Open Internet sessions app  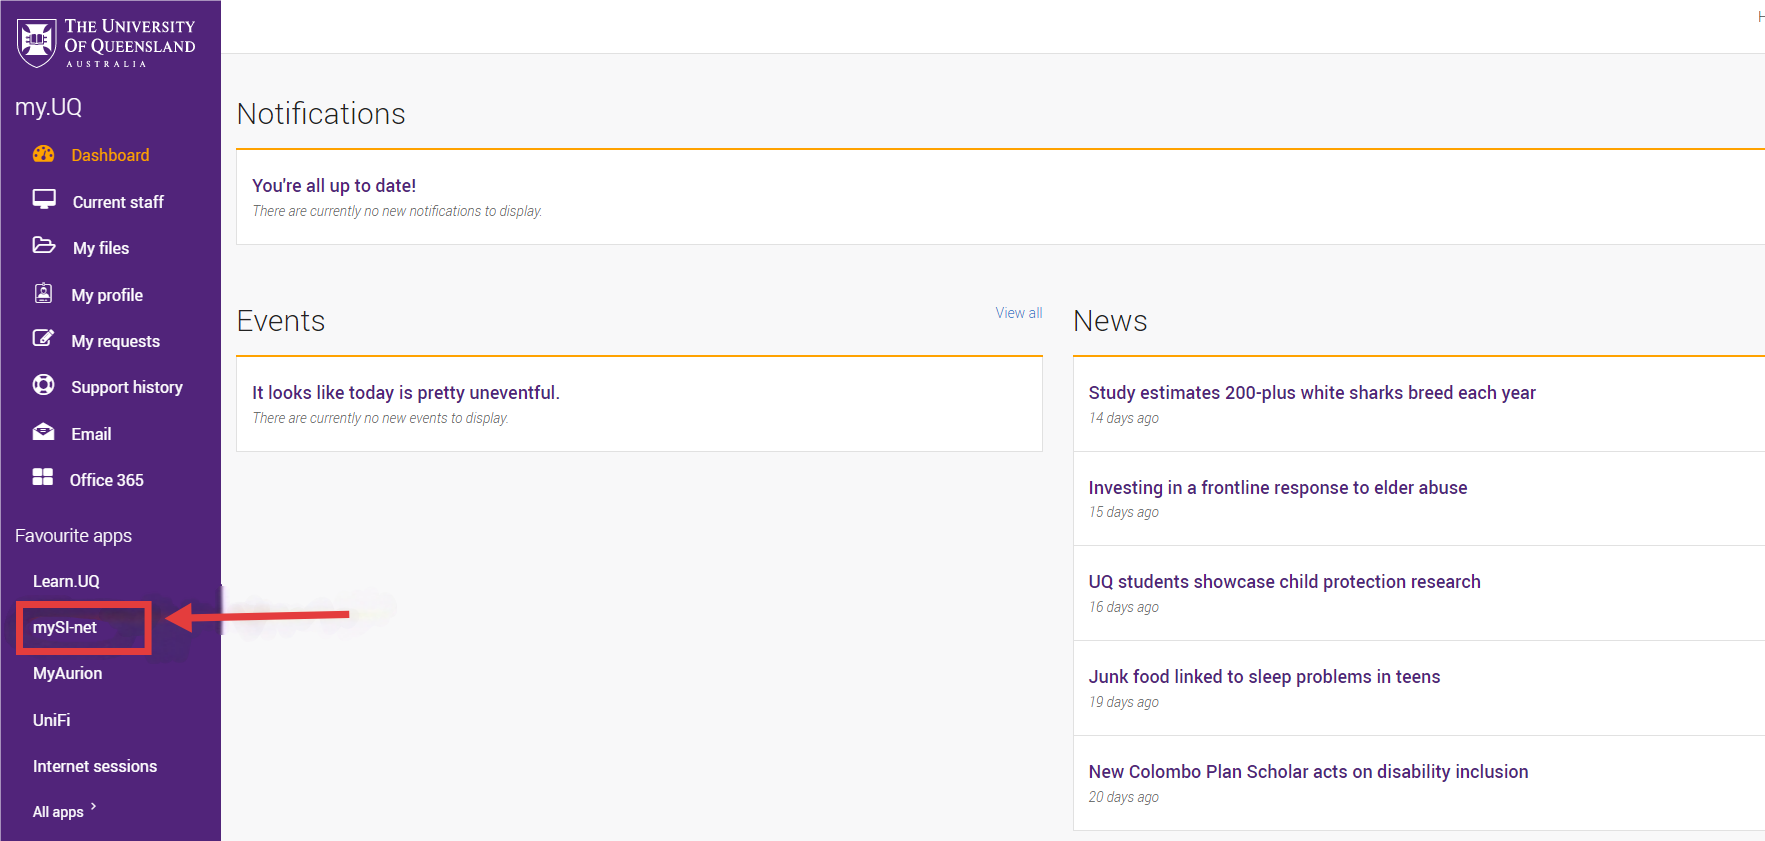coord(95,766)
